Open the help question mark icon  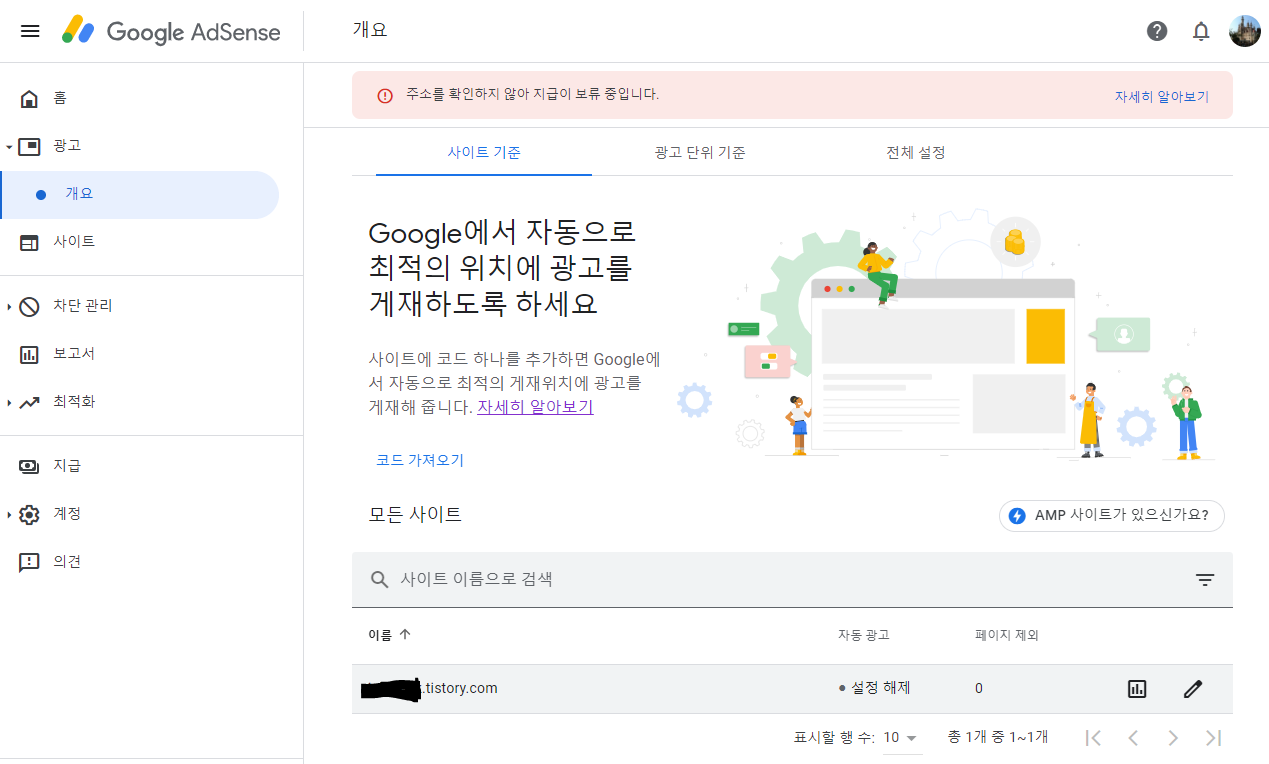click(x=1157, y=31)
